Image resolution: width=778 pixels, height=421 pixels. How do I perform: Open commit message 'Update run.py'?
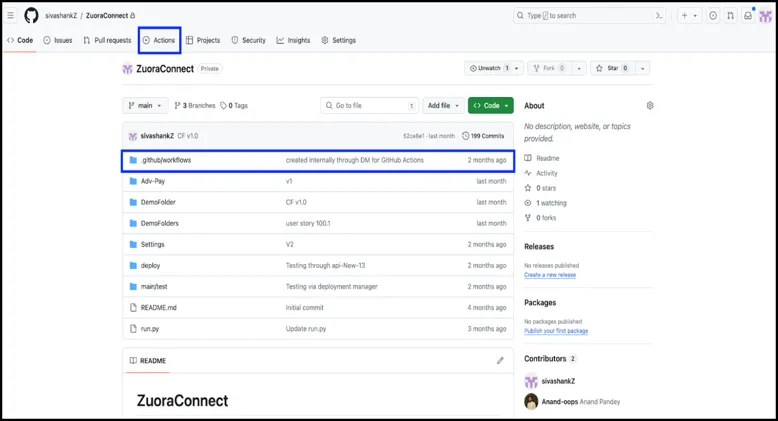pyautogui.click(x=306, y=329)
